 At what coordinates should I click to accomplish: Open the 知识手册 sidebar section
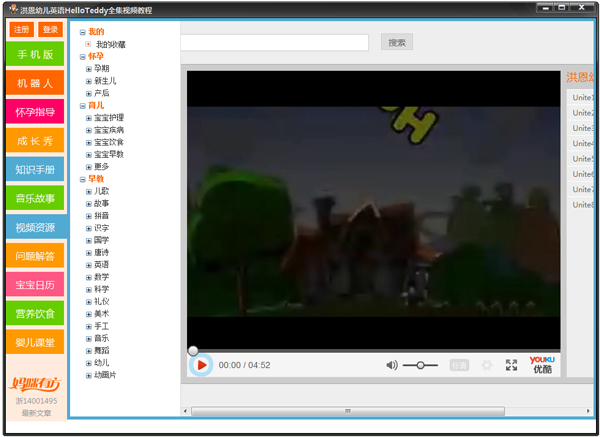tap(35, 169)
